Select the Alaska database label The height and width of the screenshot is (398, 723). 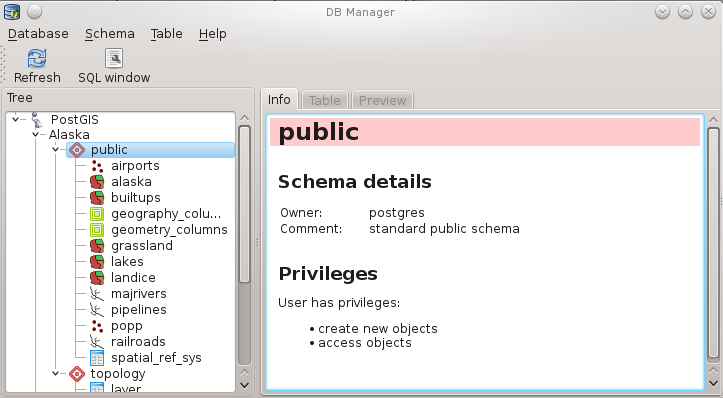click(x=69, y=135)
